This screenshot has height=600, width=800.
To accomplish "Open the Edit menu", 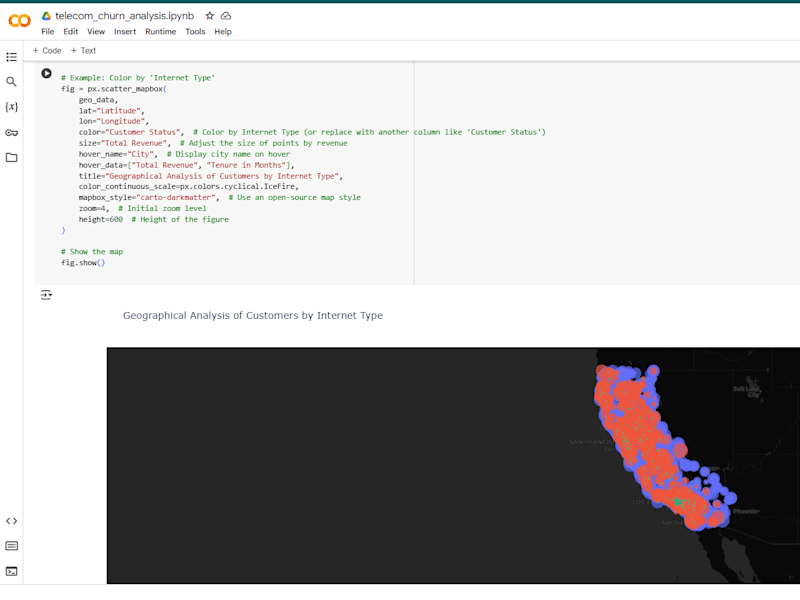I will [70, 32].
